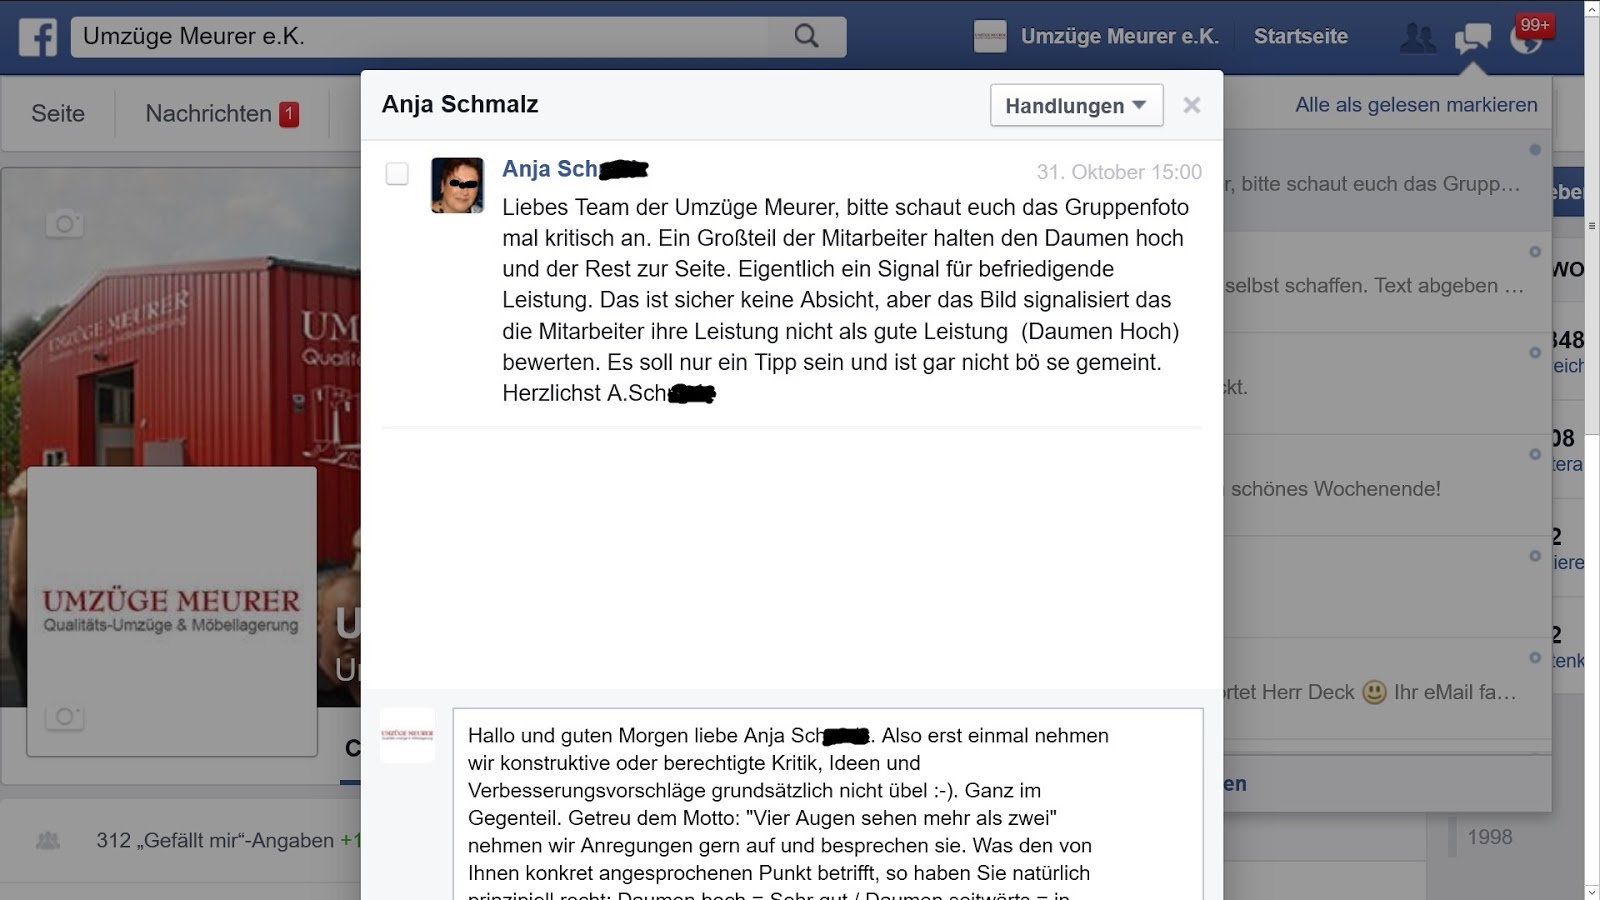This screenshot has width=1600, height=900.
Task: Open the Facebook logo home icon
Action: tap(38, 37)
